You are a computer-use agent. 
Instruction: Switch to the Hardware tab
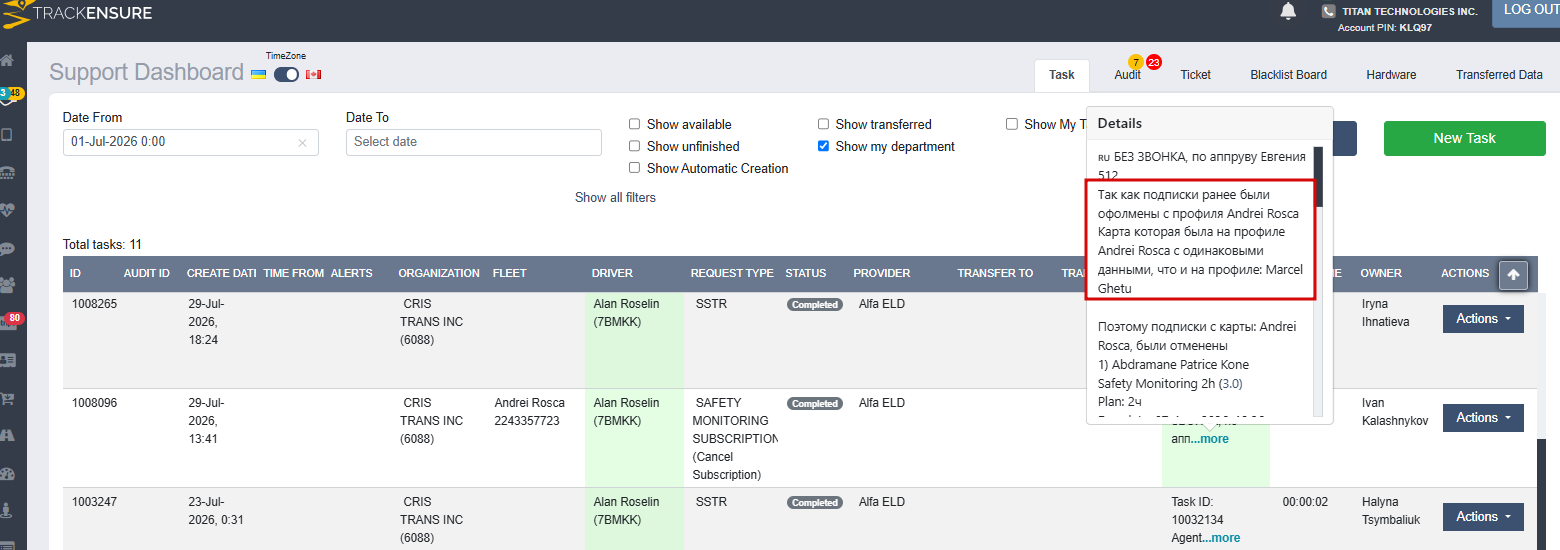pyautogui.click(x=1391, y=75)
